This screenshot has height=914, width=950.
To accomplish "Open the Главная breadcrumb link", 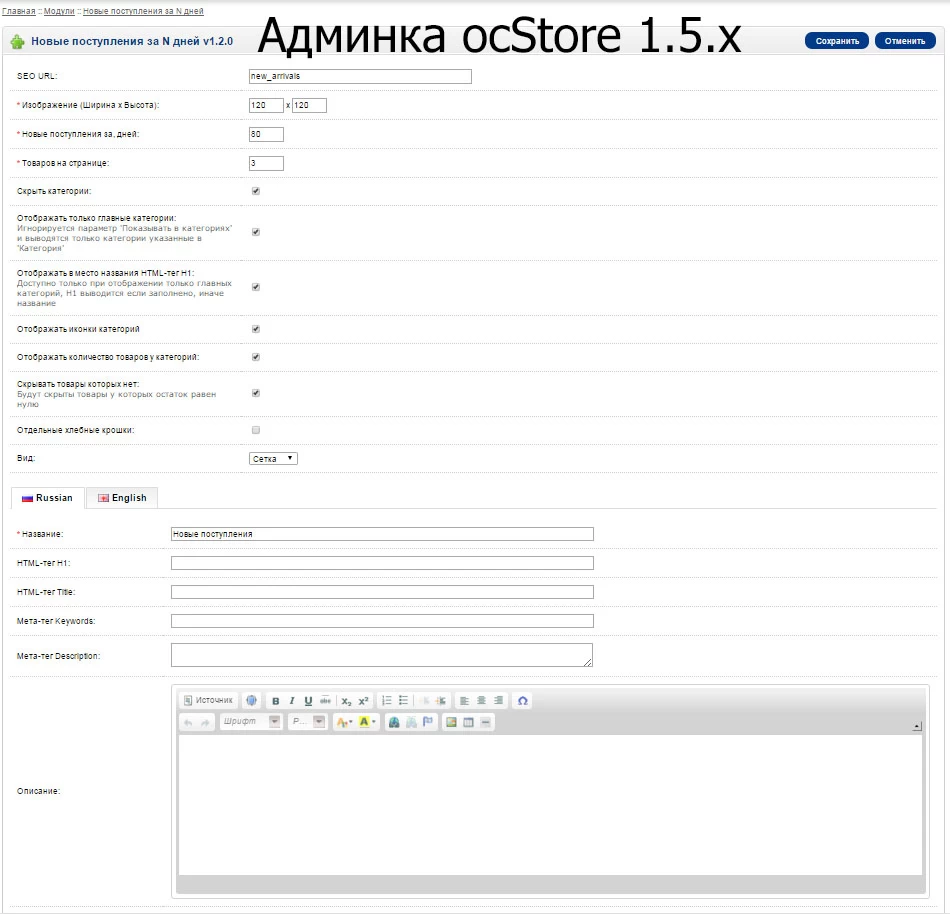I will (x=19, y=11).
